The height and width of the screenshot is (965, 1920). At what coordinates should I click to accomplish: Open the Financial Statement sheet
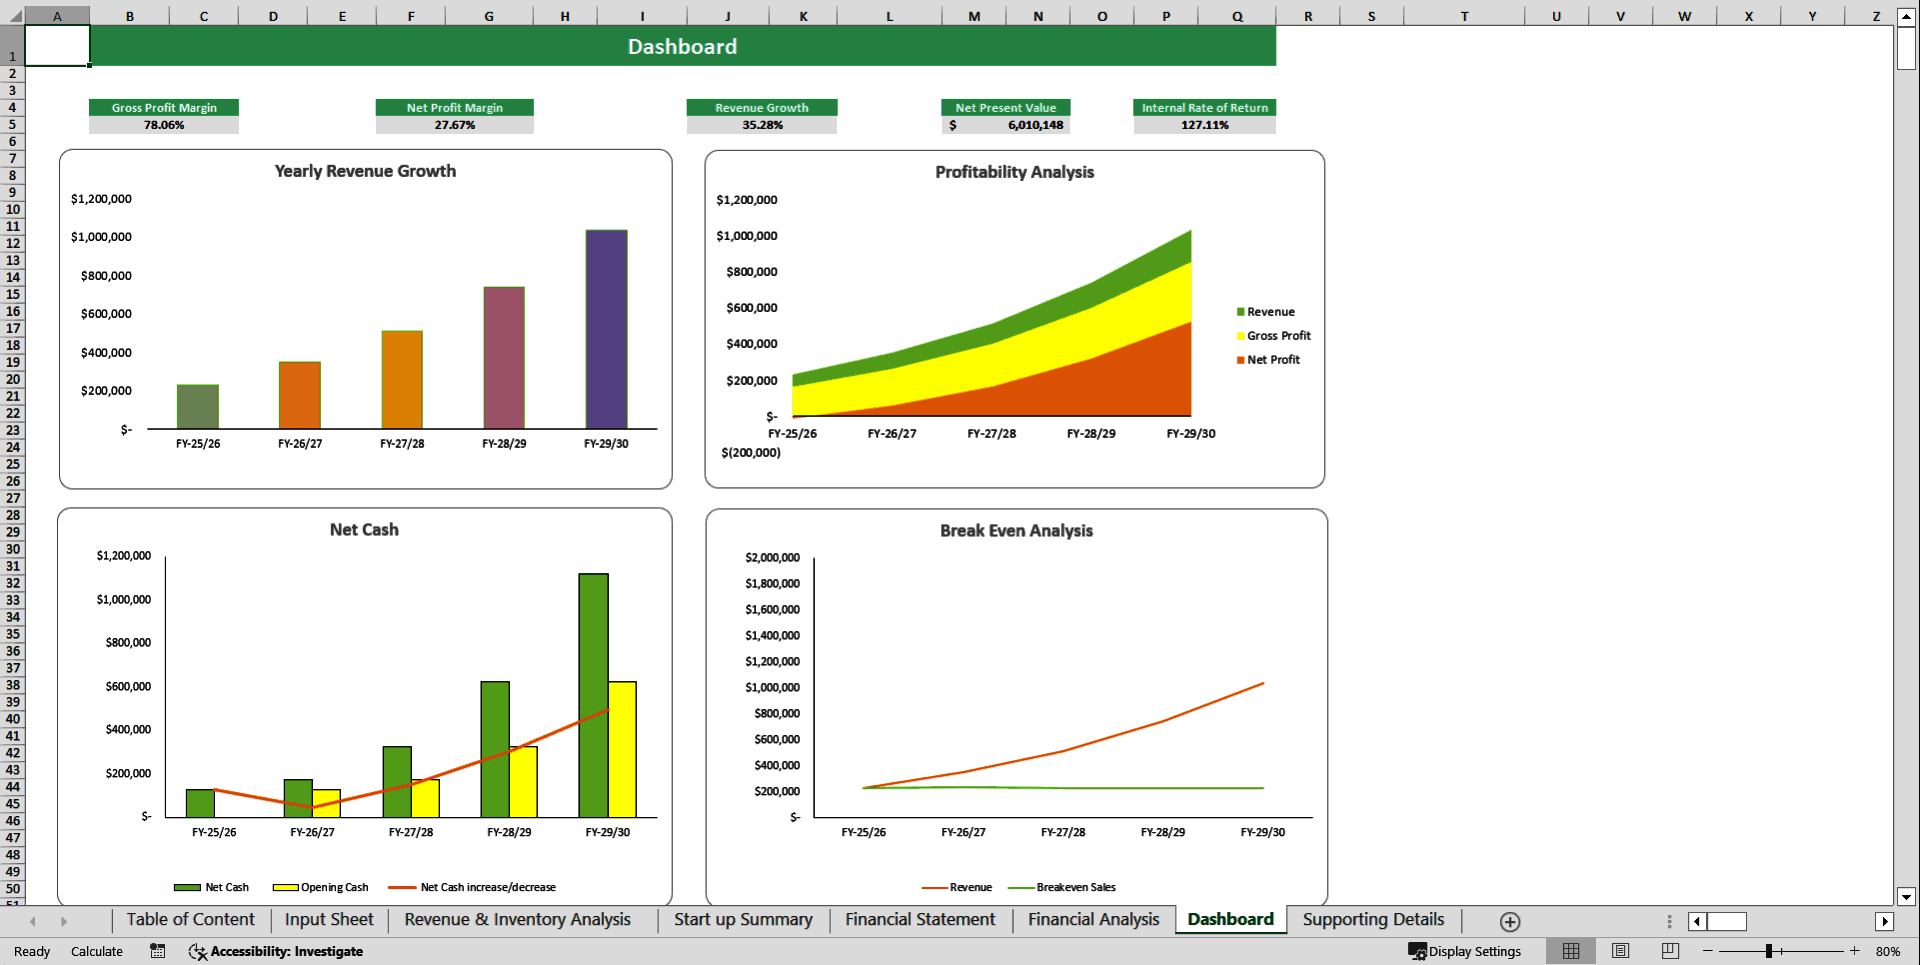pos(919,920)
